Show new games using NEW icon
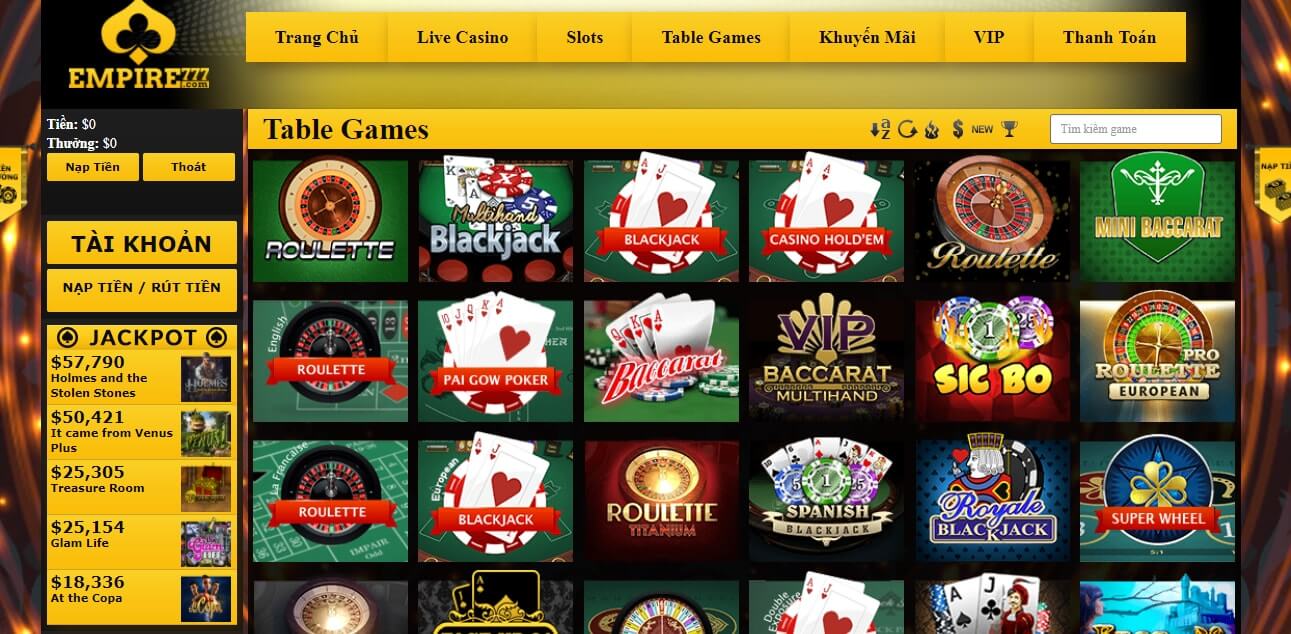The height and width of the screenshot is (634, 1291). click(982, 129)
